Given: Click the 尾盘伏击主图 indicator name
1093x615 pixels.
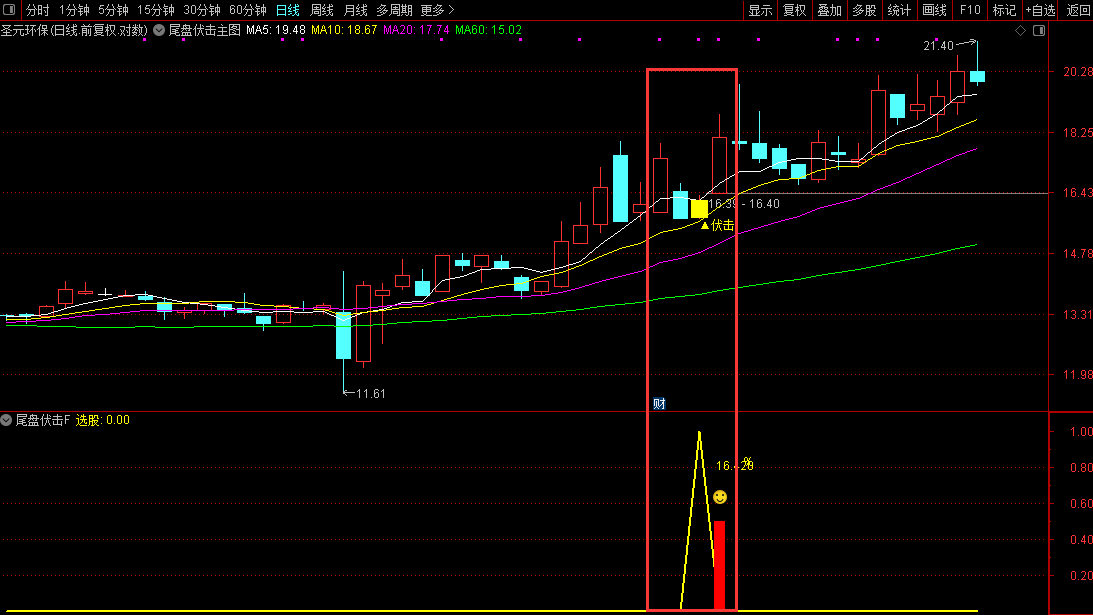Looking at the screenshot, I should 205,30.
